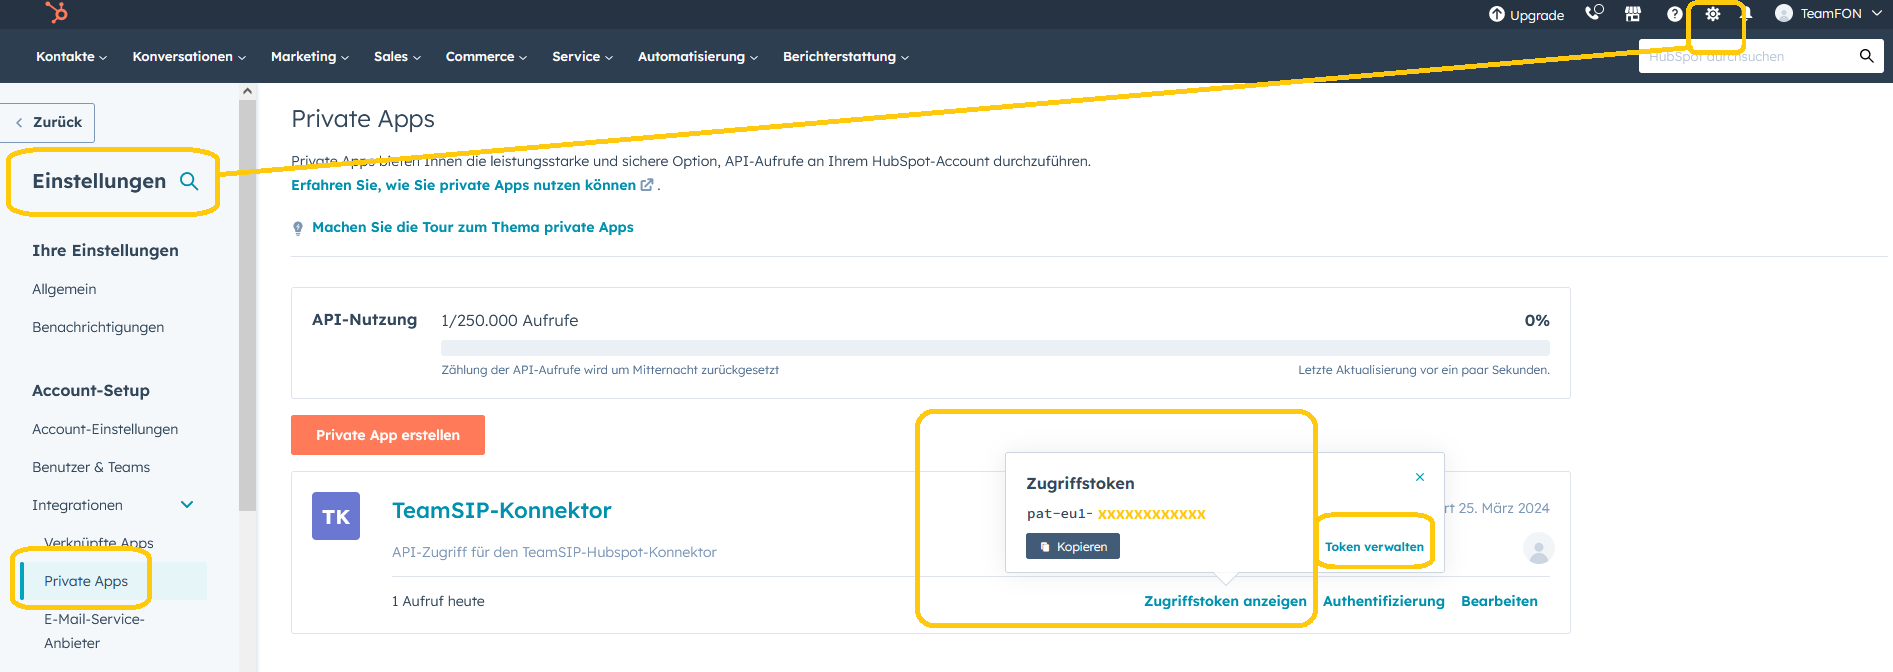Viewport: 1893px width, 672px height.
Task: Click the '1 Aufruf heute' text
Action: [x=438, y=601]
